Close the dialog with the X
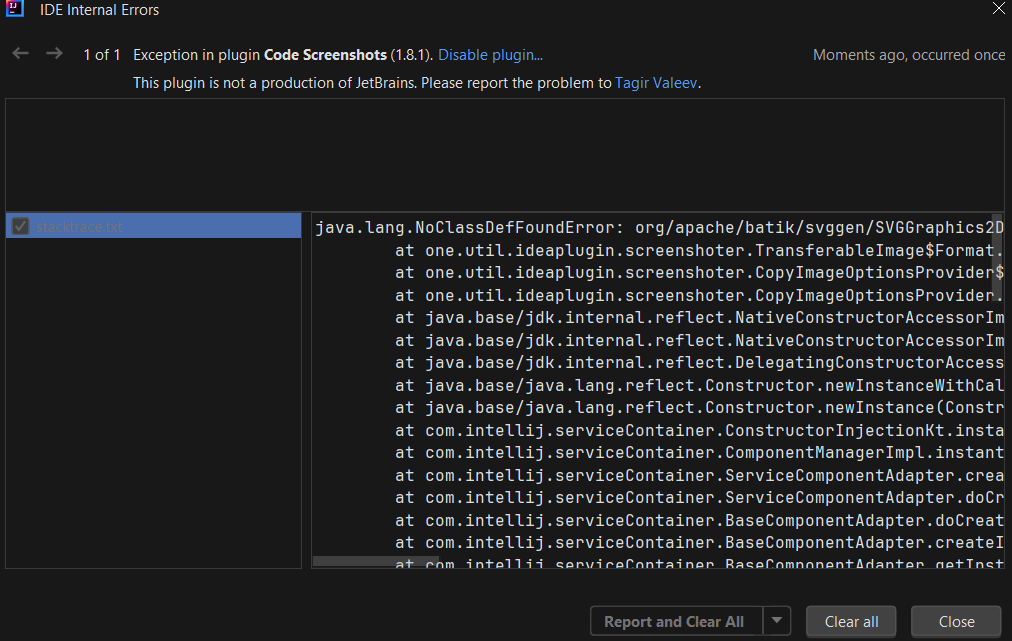Image resolution: width=1012 pixels, height=641 pixels. tap(998, 9)
